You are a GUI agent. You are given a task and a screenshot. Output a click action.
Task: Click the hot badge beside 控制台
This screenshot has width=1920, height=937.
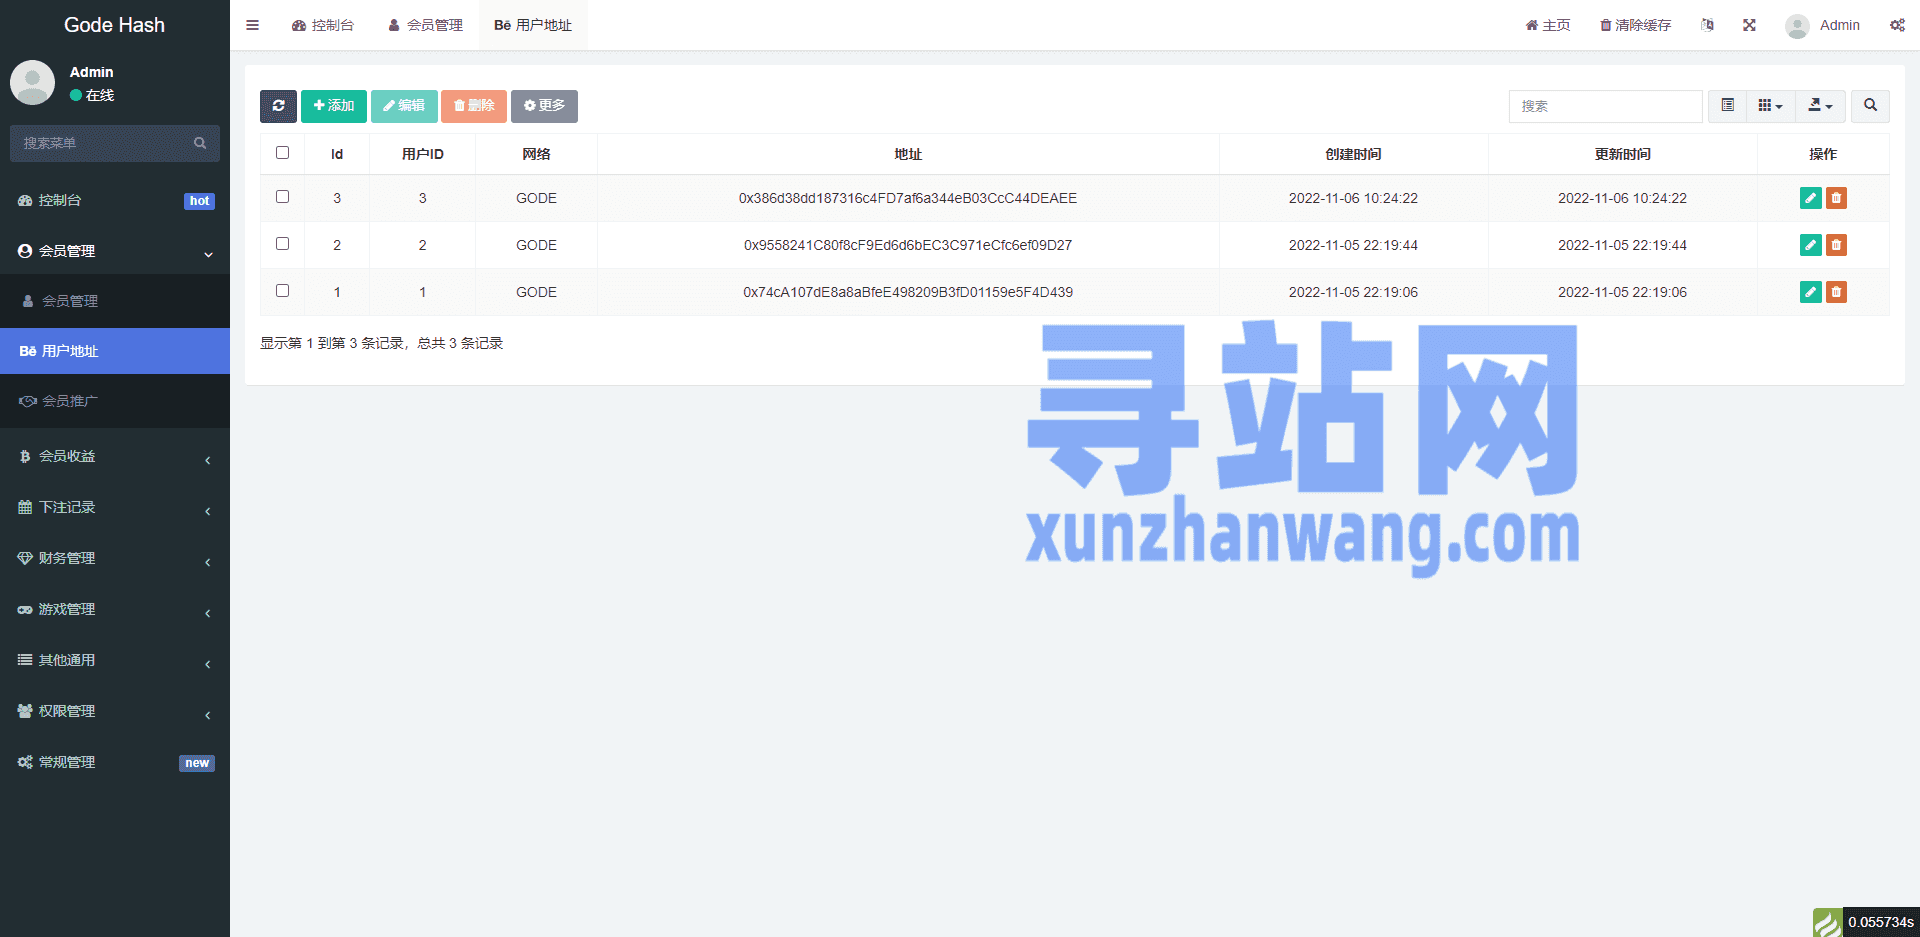(x=200, y=201)
